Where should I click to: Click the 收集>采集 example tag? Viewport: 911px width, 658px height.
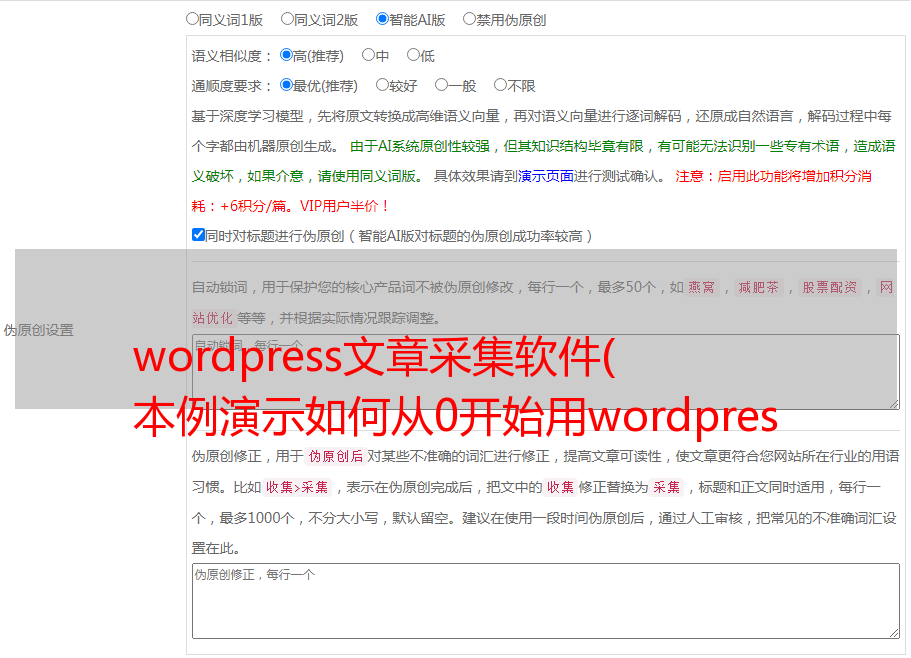[x=297, y=487]
